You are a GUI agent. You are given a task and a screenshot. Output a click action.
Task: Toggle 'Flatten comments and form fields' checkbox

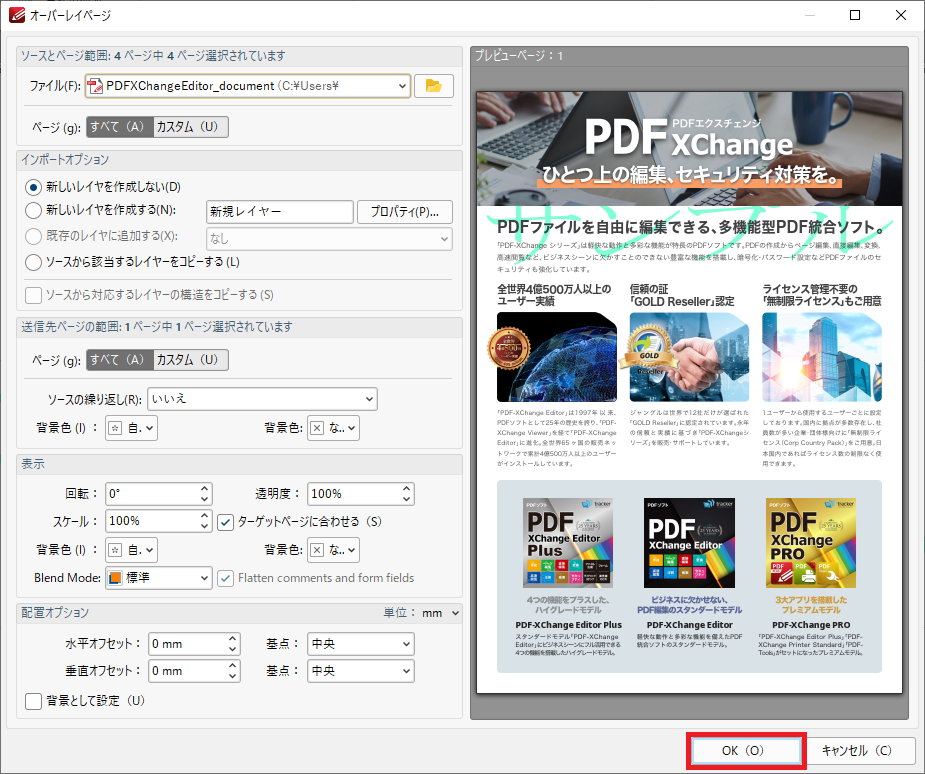click(225, 578)
